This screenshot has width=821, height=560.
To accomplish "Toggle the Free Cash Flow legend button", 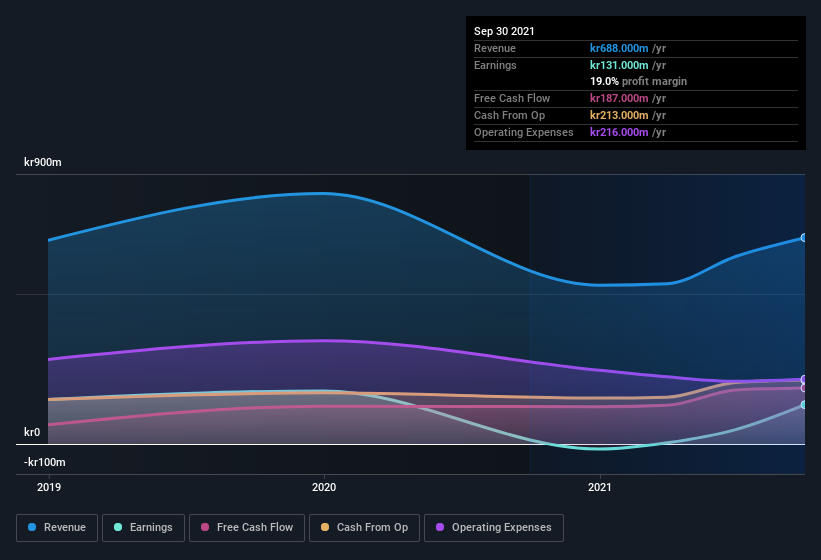I will pos(247,528).
